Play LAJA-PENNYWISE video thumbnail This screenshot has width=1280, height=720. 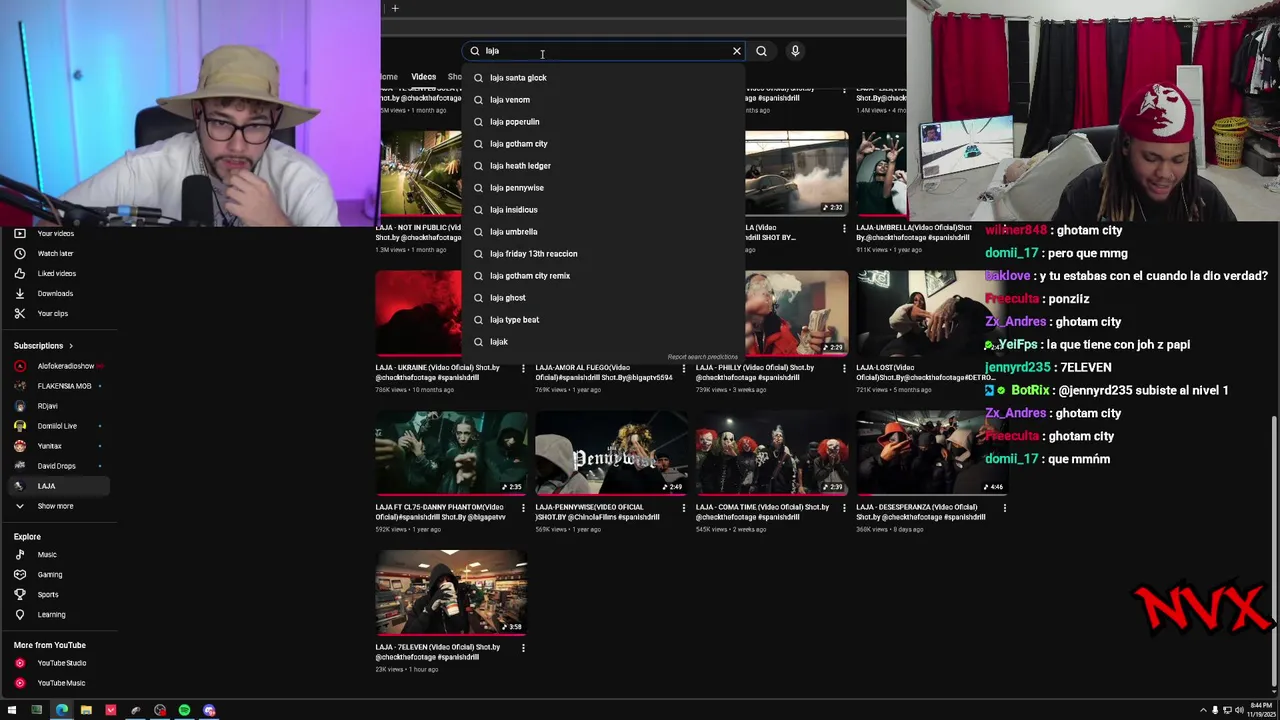click(611, 453)
